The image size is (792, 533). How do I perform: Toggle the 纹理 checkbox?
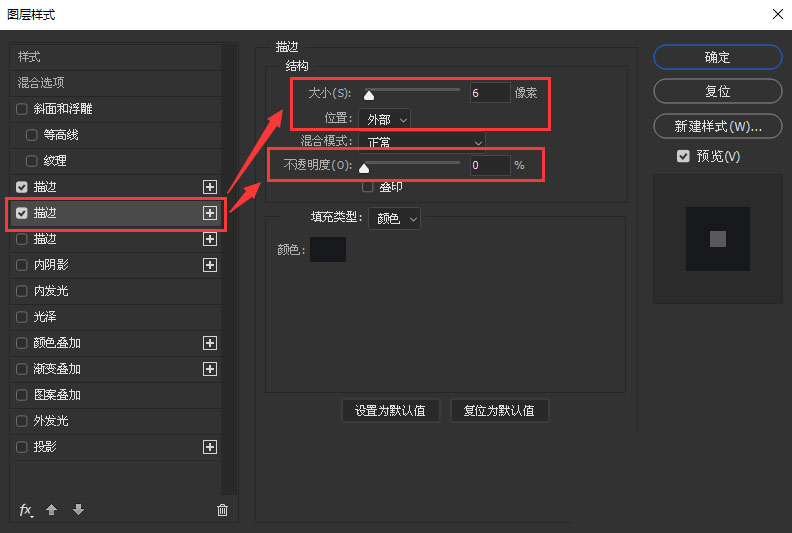pyautogui.click(x=31, y=161)
